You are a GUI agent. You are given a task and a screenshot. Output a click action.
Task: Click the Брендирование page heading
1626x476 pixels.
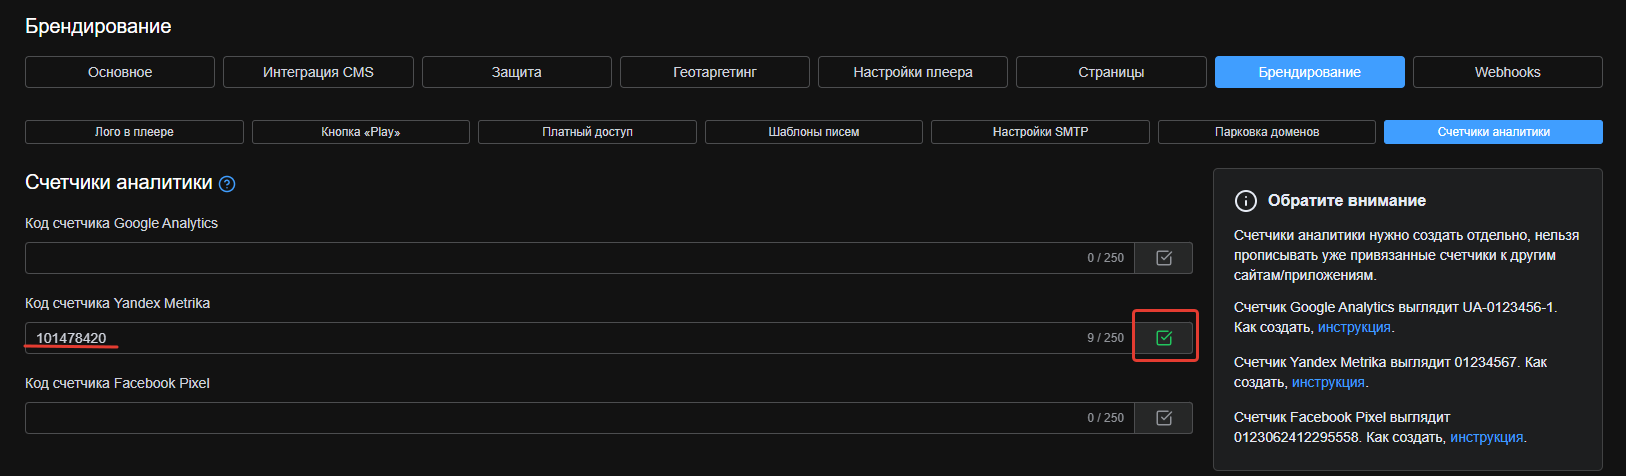pyautogui.click(x=98, y=27)
